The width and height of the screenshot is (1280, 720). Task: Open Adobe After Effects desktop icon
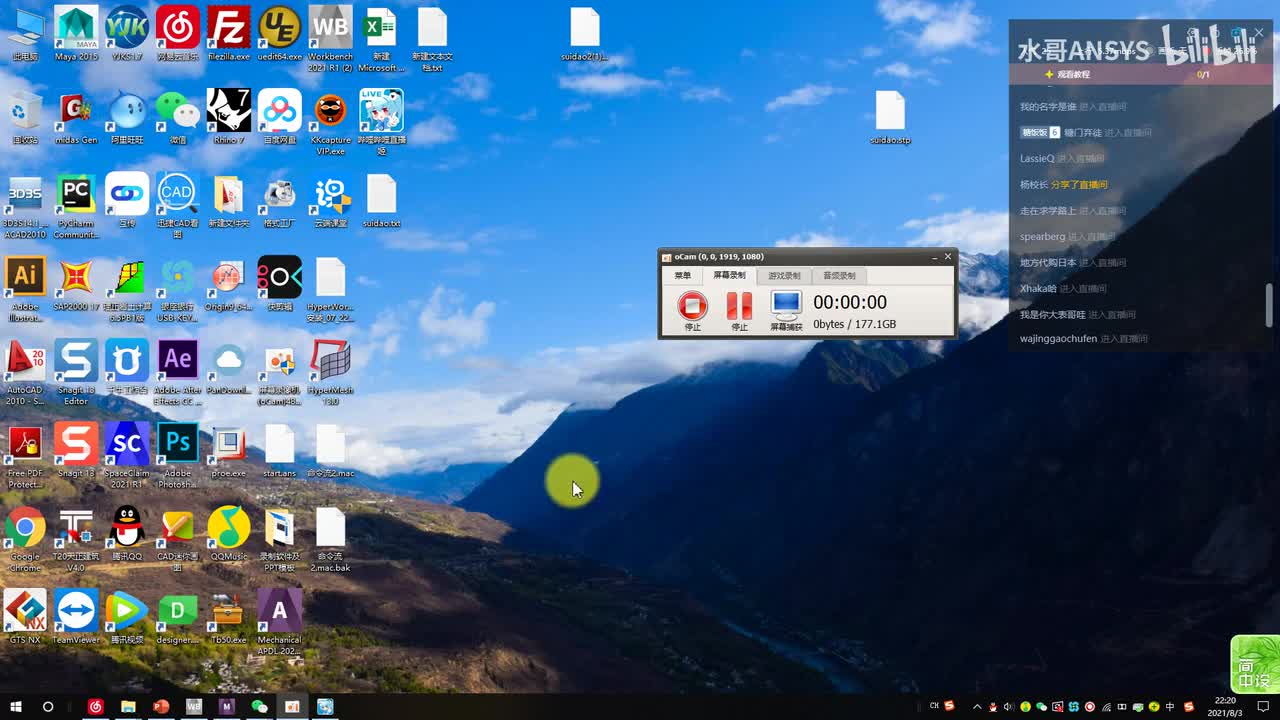(x=178, y=372)
